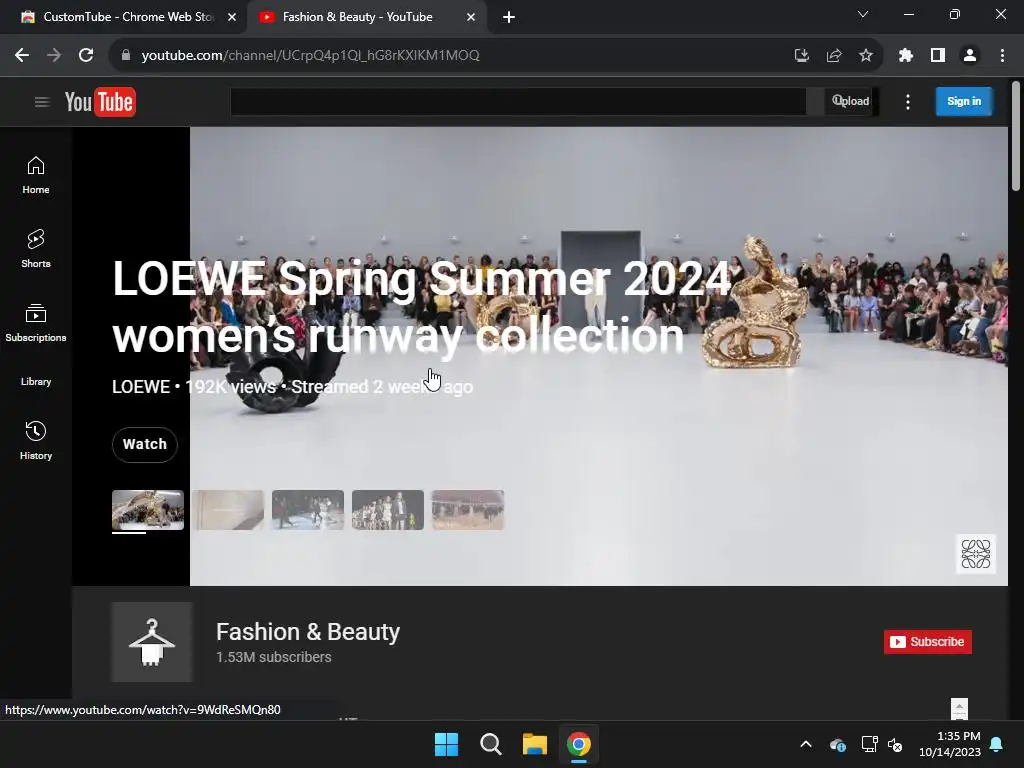Open a new browser tab
The height and width of the screenshot is (768, 1024).
[509, 17]
